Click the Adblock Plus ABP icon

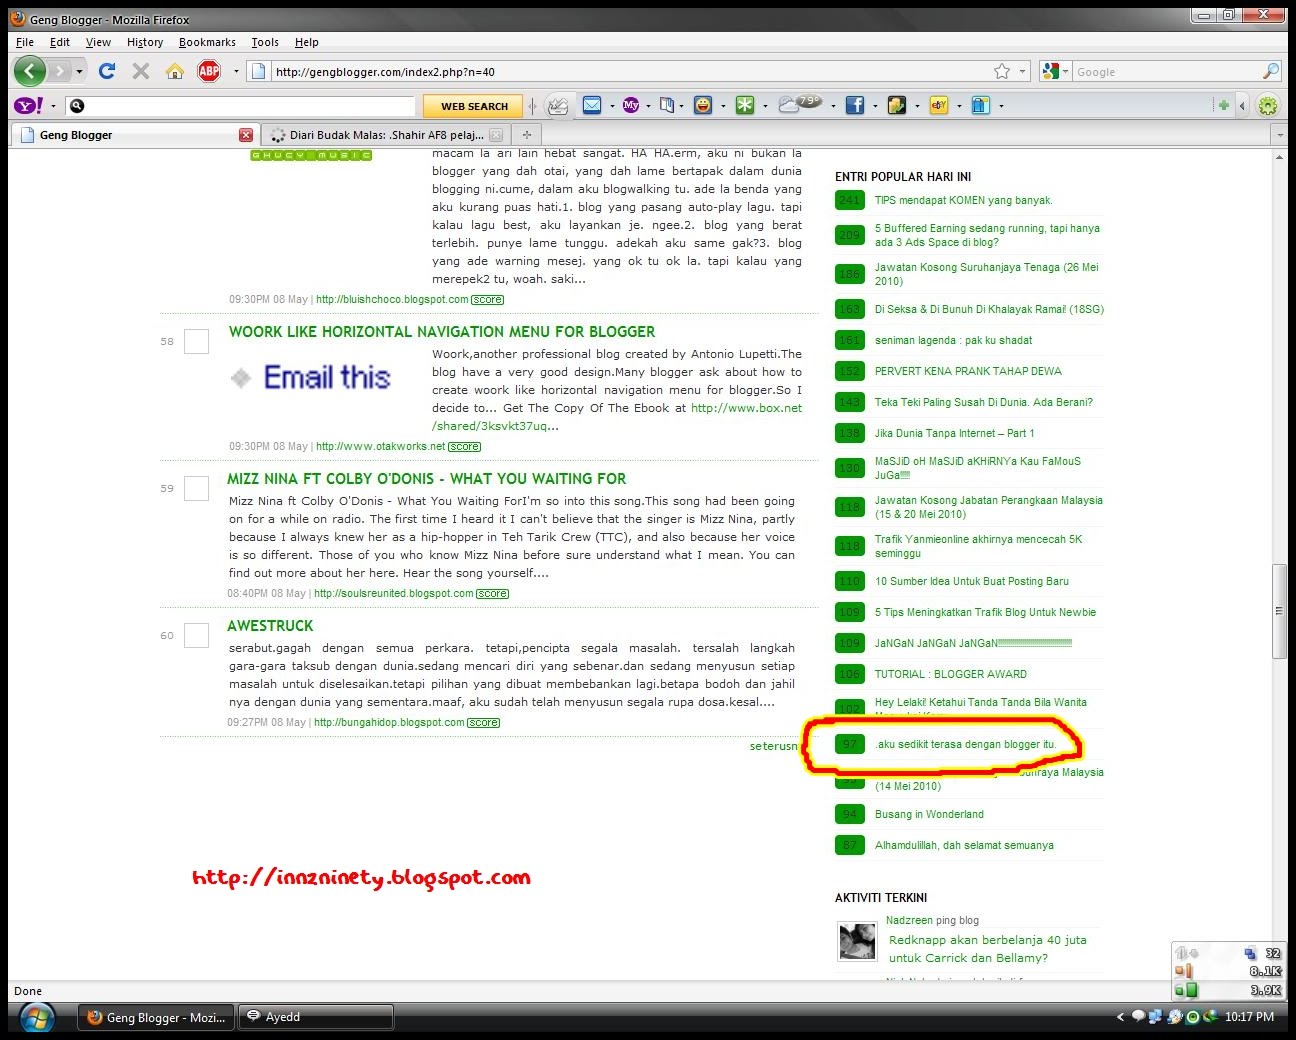pyautogui.click(x=209, y=71)
